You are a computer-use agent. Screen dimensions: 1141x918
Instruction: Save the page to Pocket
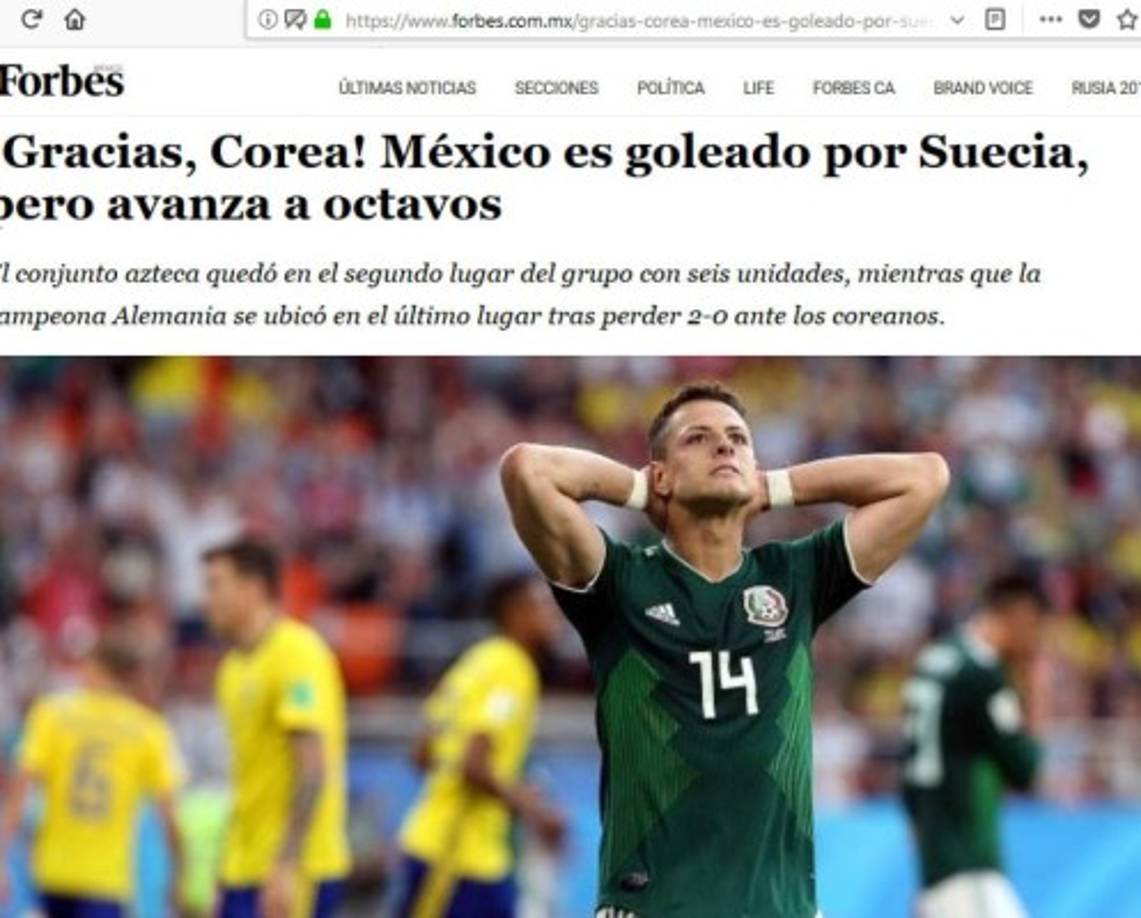(1089, 20)
